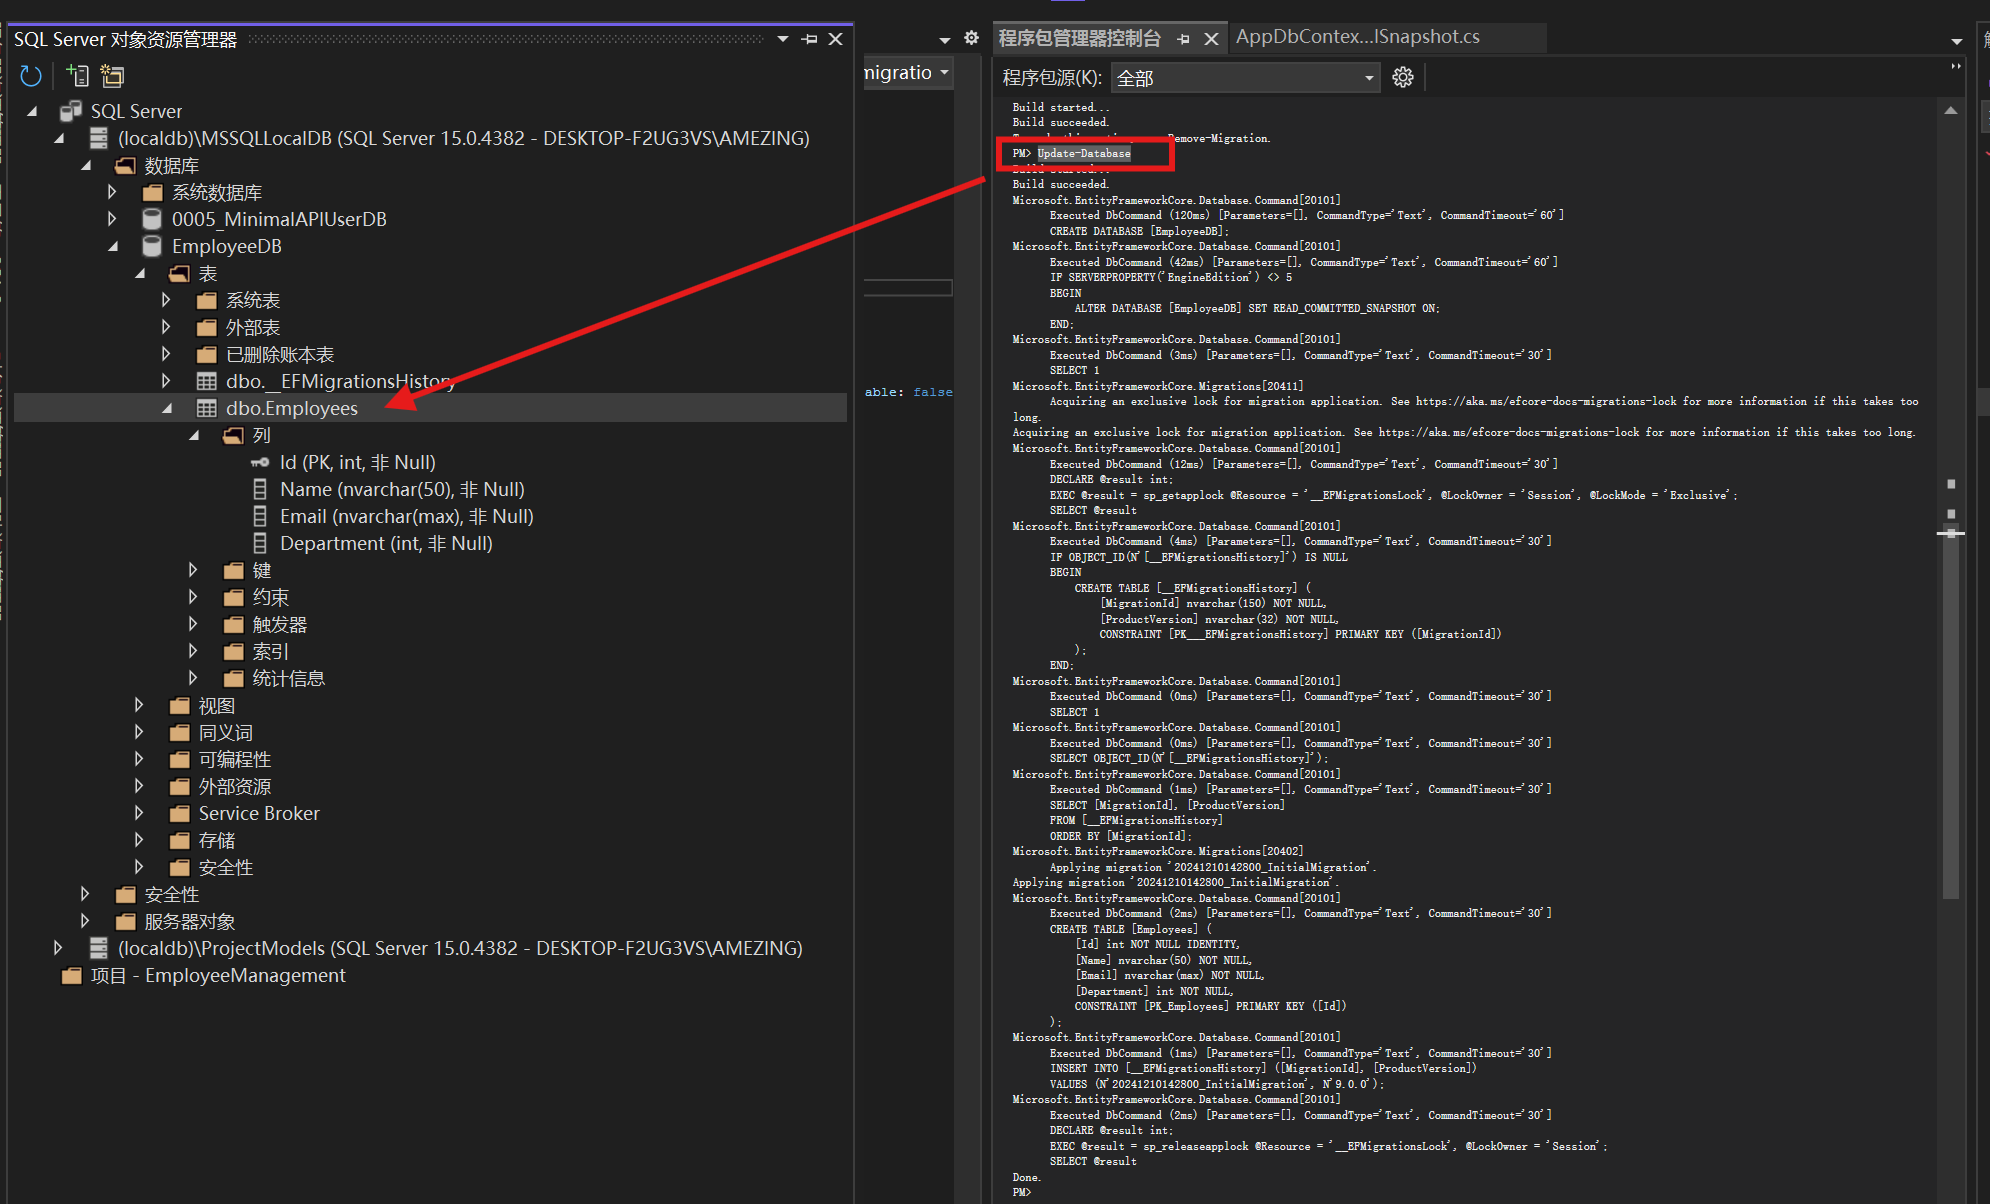The height and width of the screenshot is (1204, 1990).
Task: Collapse the EmployeeDB database node
Action: (114, 246)
